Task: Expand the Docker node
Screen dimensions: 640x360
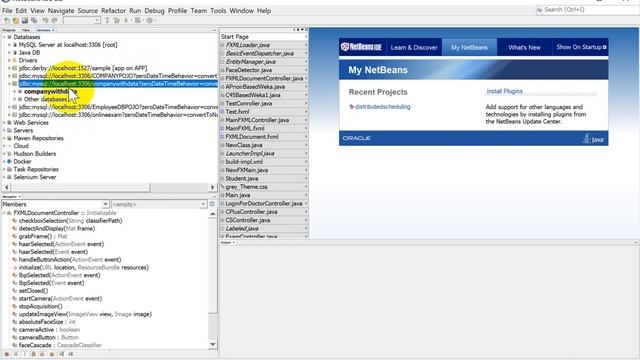Action: (x=4, y=161)
